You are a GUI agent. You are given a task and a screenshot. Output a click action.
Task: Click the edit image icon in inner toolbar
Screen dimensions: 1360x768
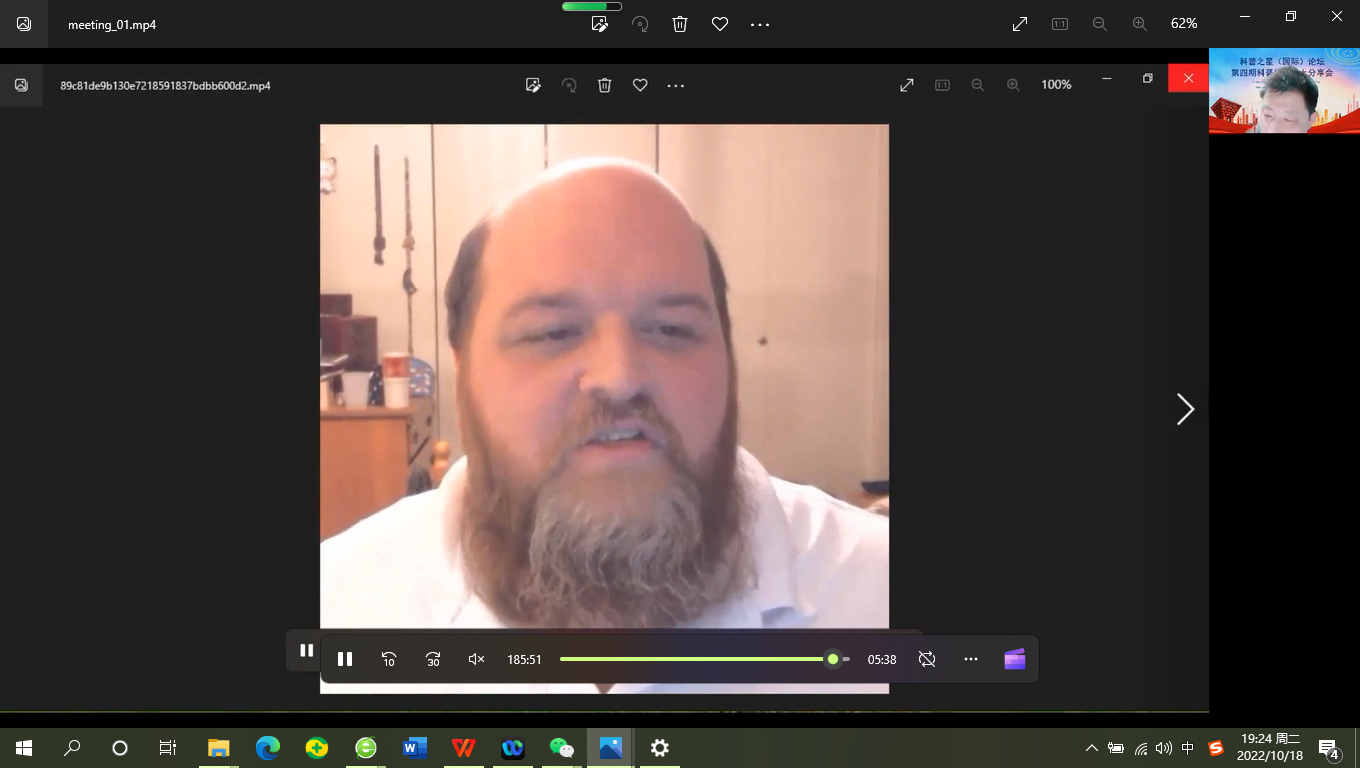(533, 85)
